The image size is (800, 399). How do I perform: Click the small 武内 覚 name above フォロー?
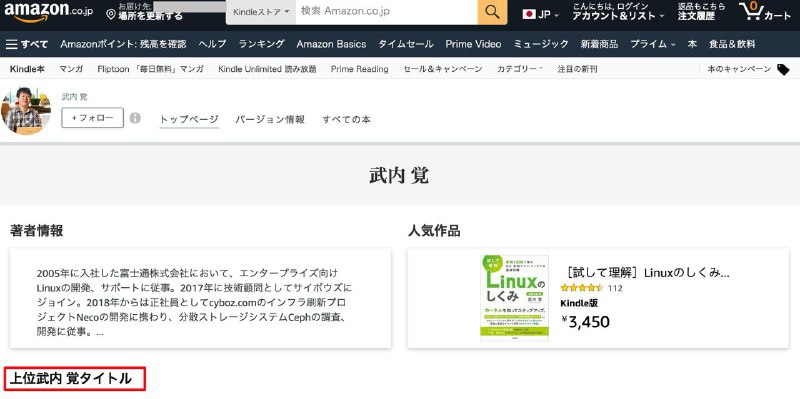[x=74, y=96]
